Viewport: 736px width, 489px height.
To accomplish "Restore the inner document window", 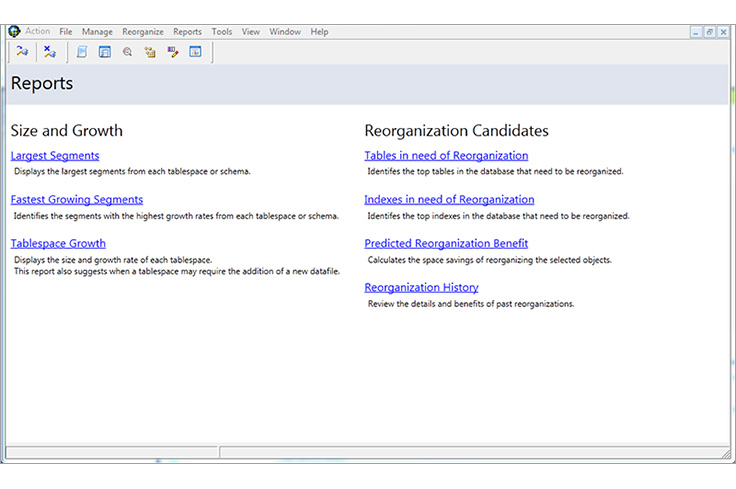I will point(709,32).
